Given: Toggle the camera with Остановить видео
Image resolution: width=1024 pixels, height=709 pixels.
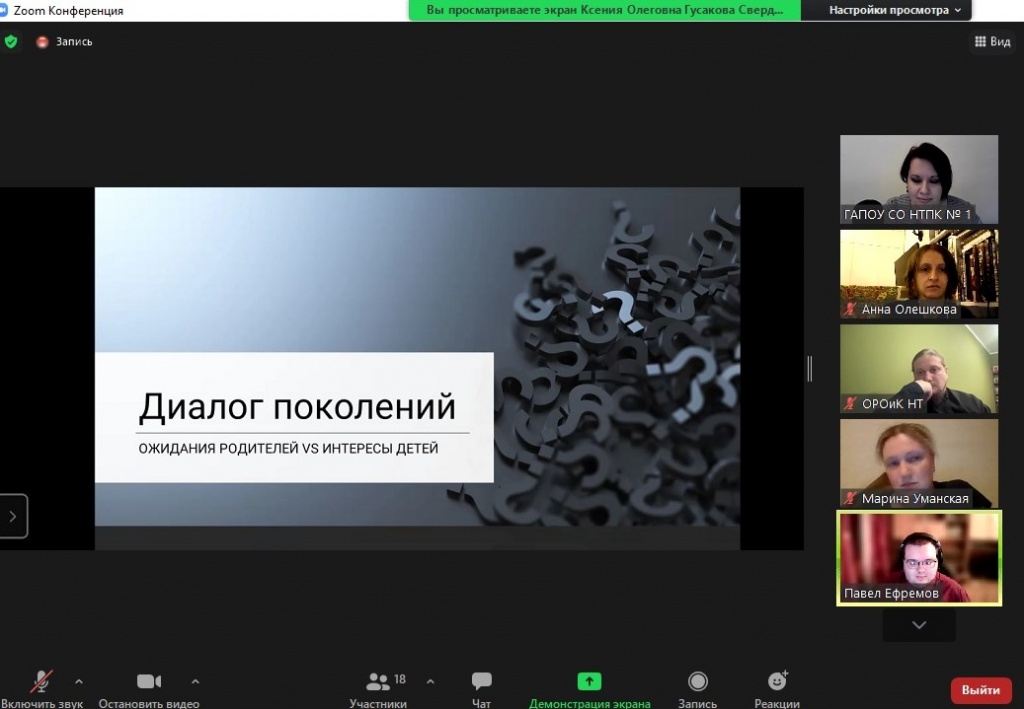Looking at the screenshot, I should coord(149,682).
